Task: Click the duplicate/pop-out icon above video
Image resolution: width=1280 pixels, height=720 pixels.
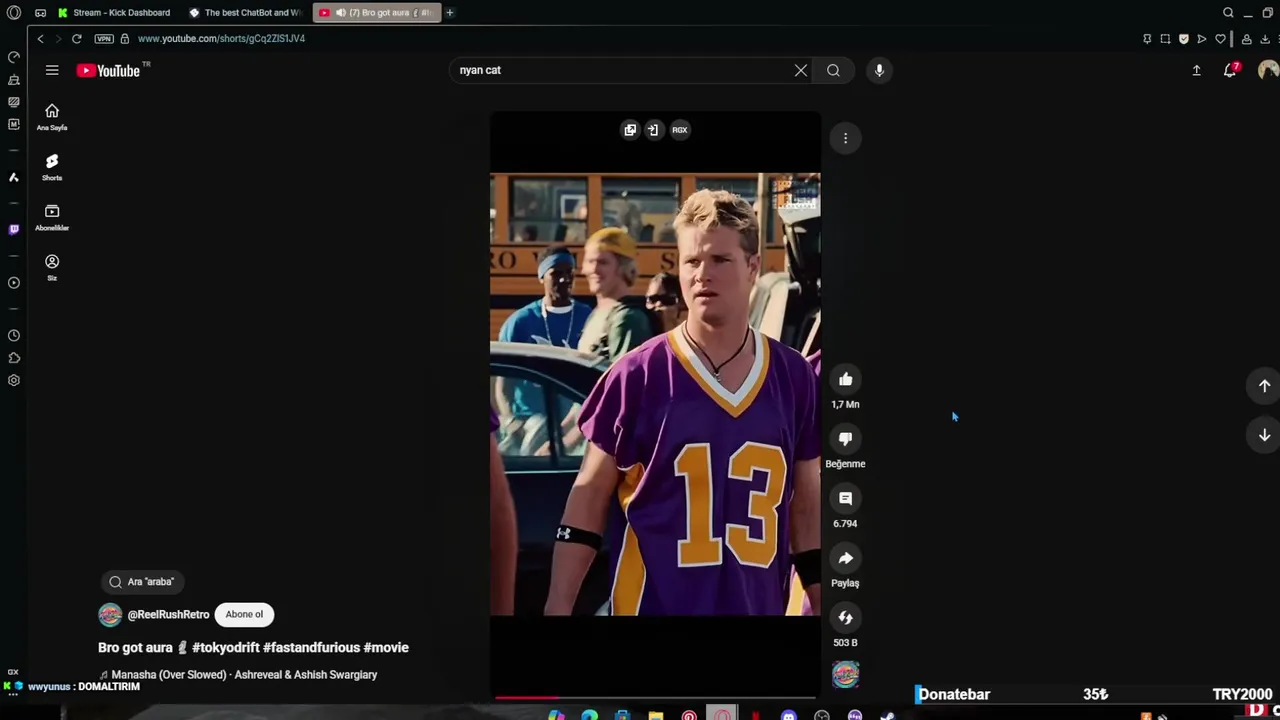Action: [630, 130]
